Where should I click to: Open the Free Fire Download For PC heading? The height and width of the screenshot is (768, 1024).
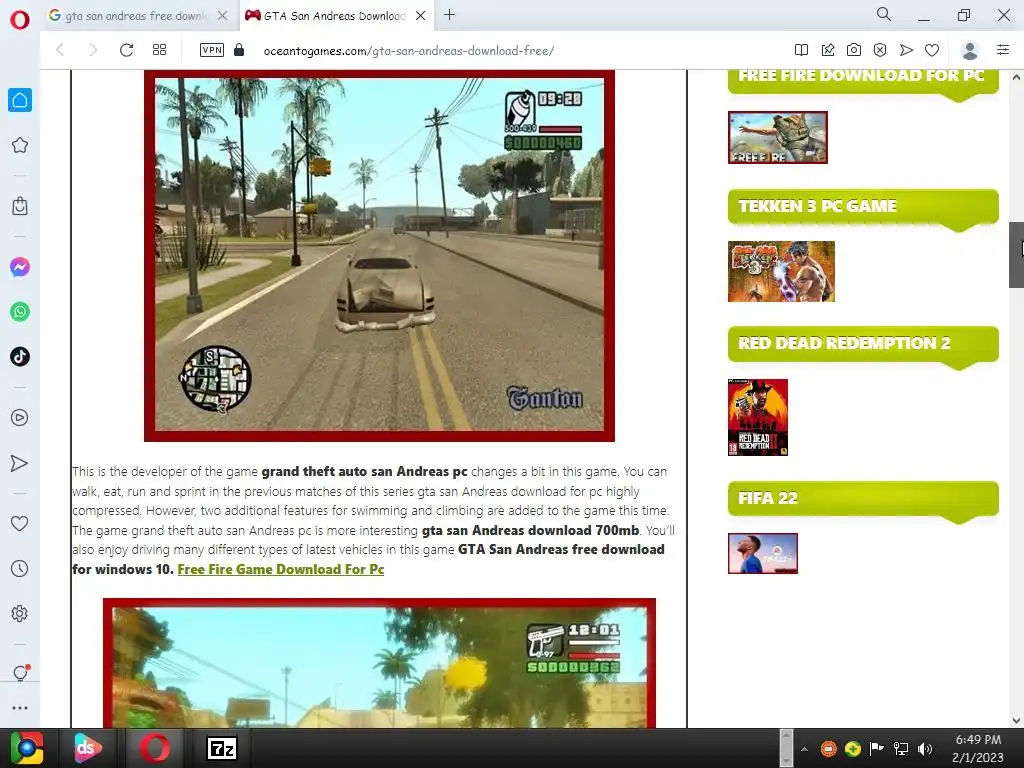tap(862, 76)
